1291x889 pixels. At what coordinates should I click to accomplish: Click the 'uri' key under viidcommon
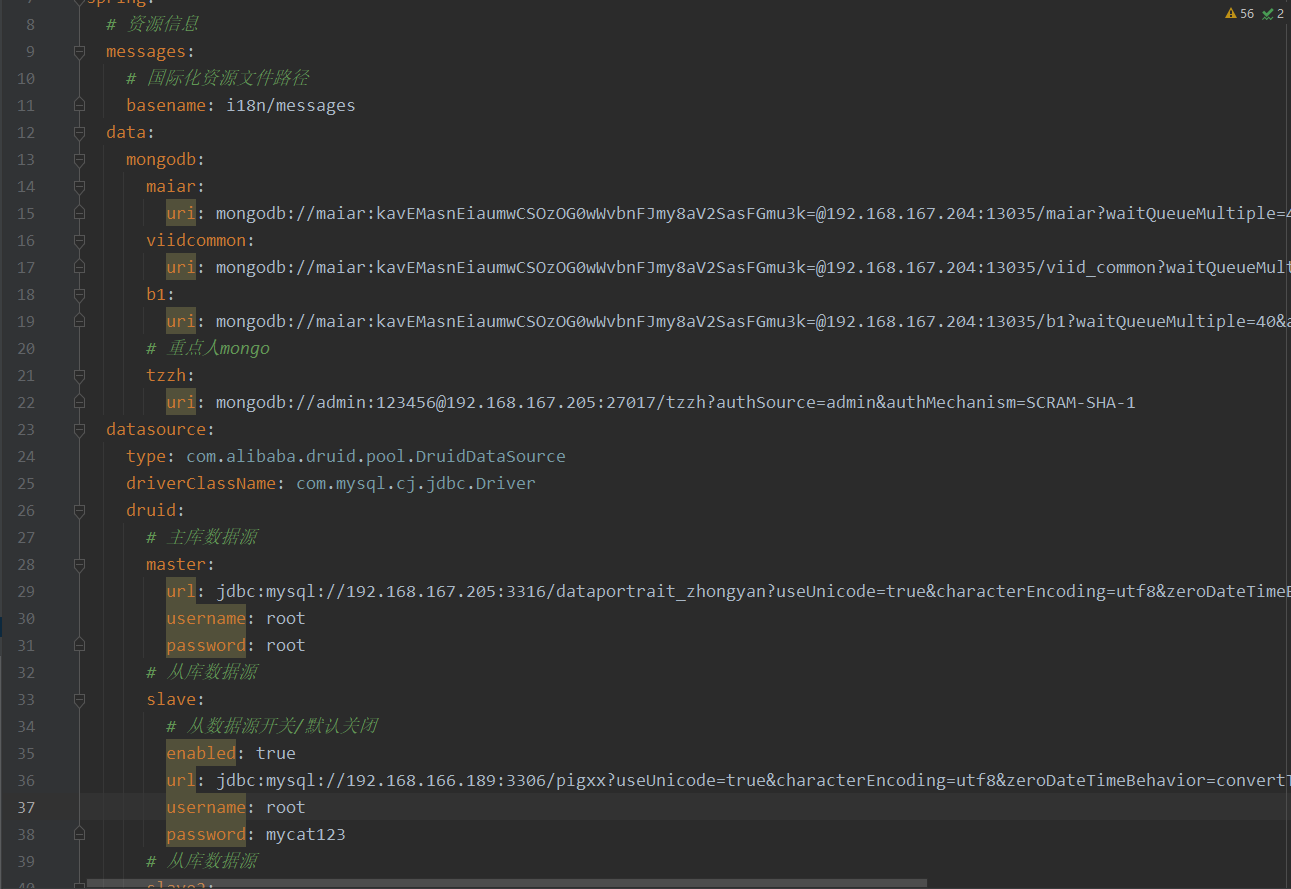click(x=181, y=268)
